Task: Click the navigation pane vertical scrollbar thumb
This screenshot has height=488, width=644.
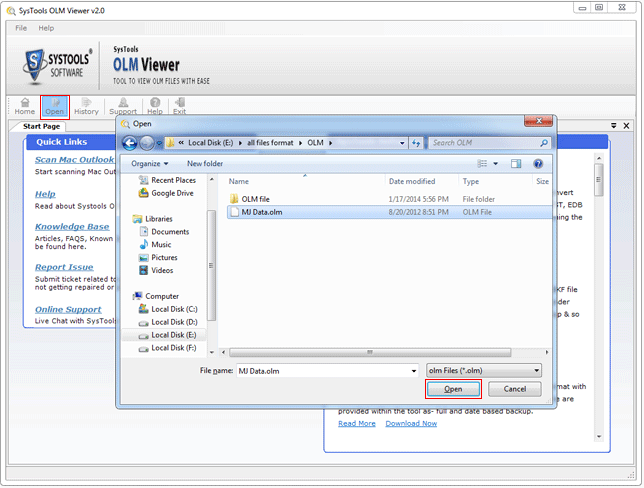Action: 211,265
